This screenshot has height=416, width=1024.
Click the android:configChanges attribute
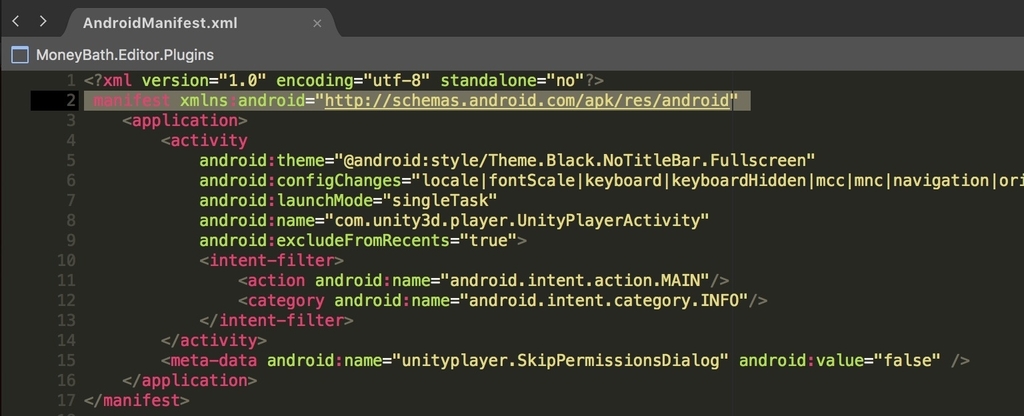point(300,181)
